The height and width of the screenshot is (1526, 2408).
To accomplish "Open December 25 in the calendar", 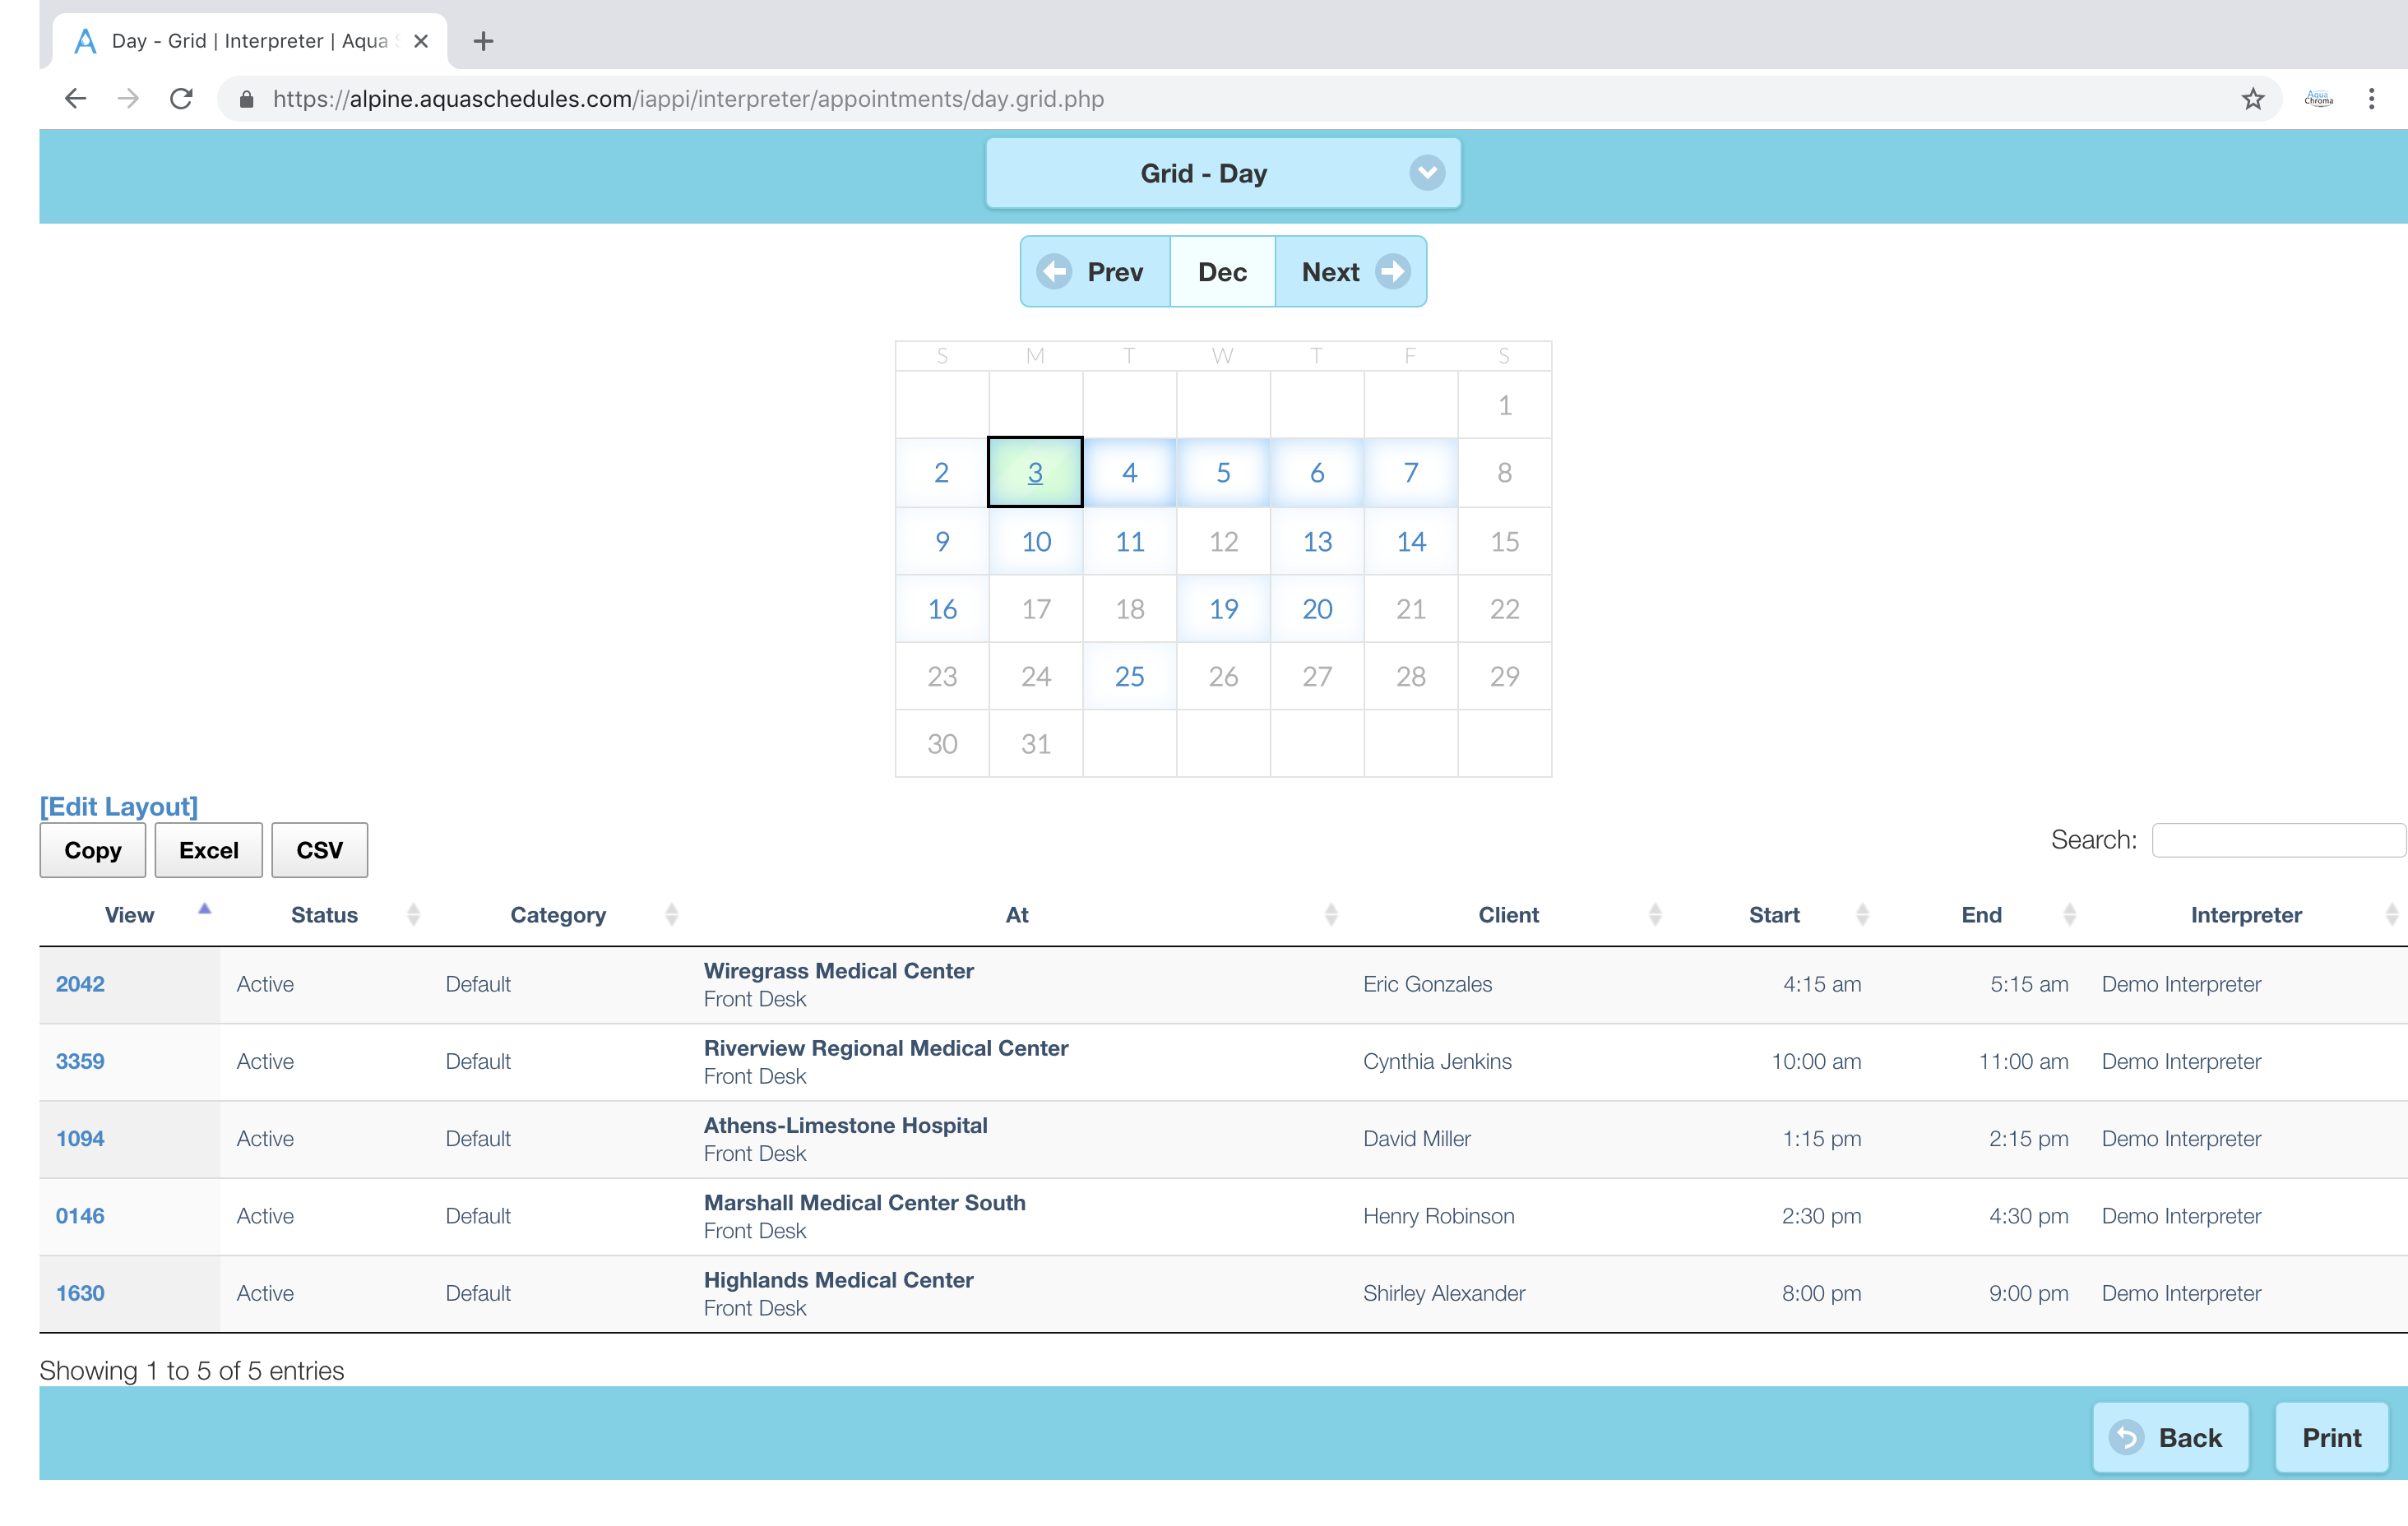I will pos(1129,677).
